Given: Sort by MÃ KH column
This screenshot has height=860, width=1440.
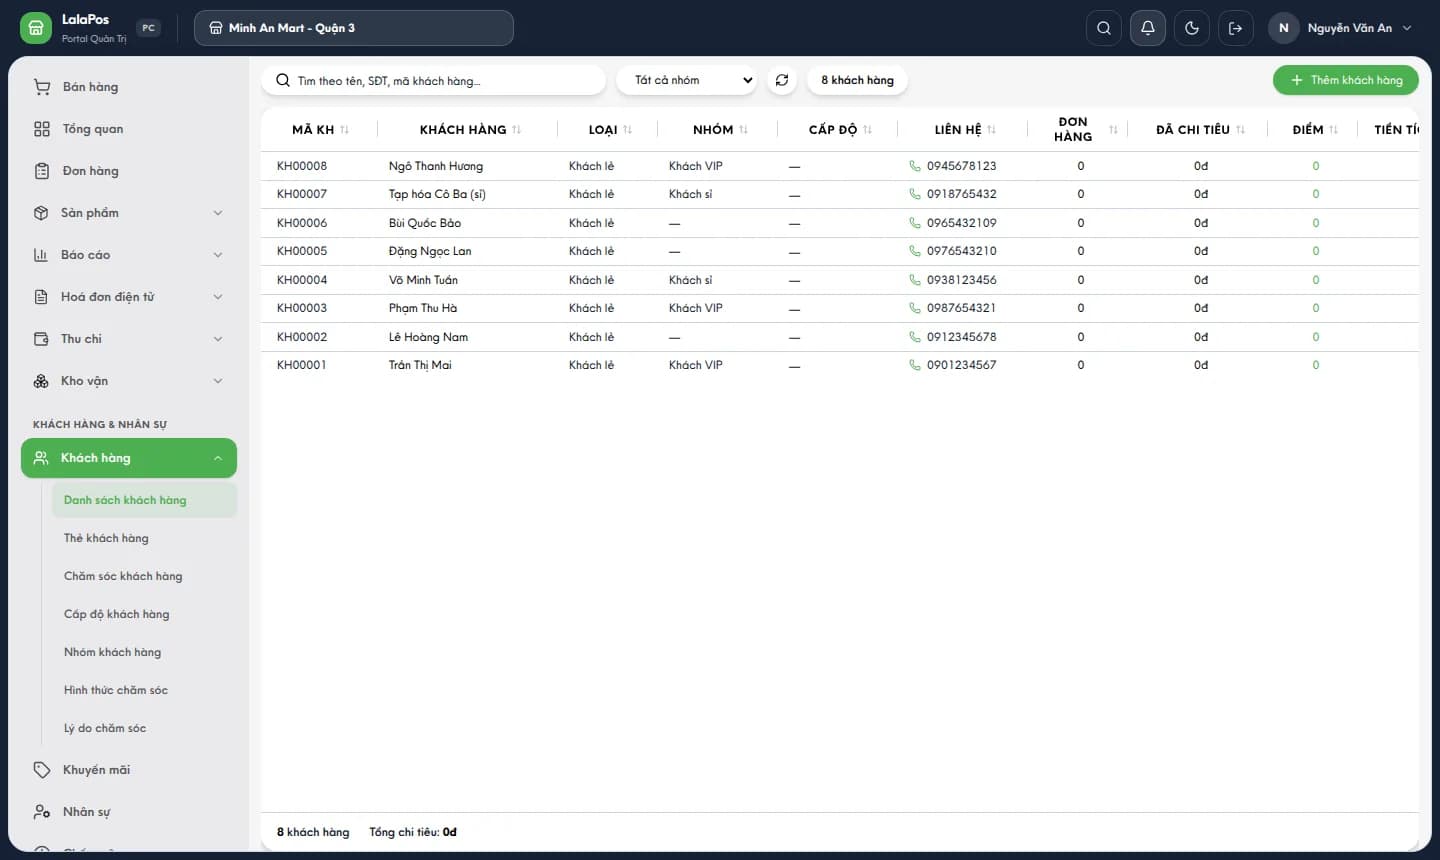Looking at the screenshot, I should point(344,130).
